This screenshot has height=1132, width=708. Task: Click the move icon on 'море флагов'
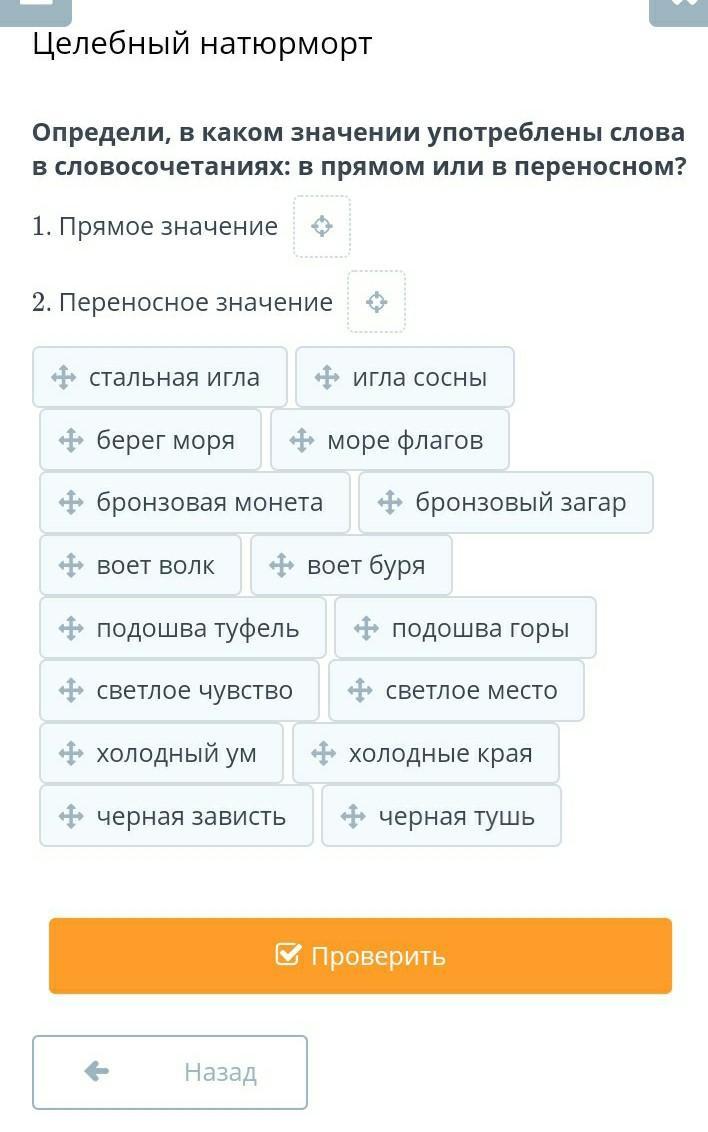tap(302, 440)
